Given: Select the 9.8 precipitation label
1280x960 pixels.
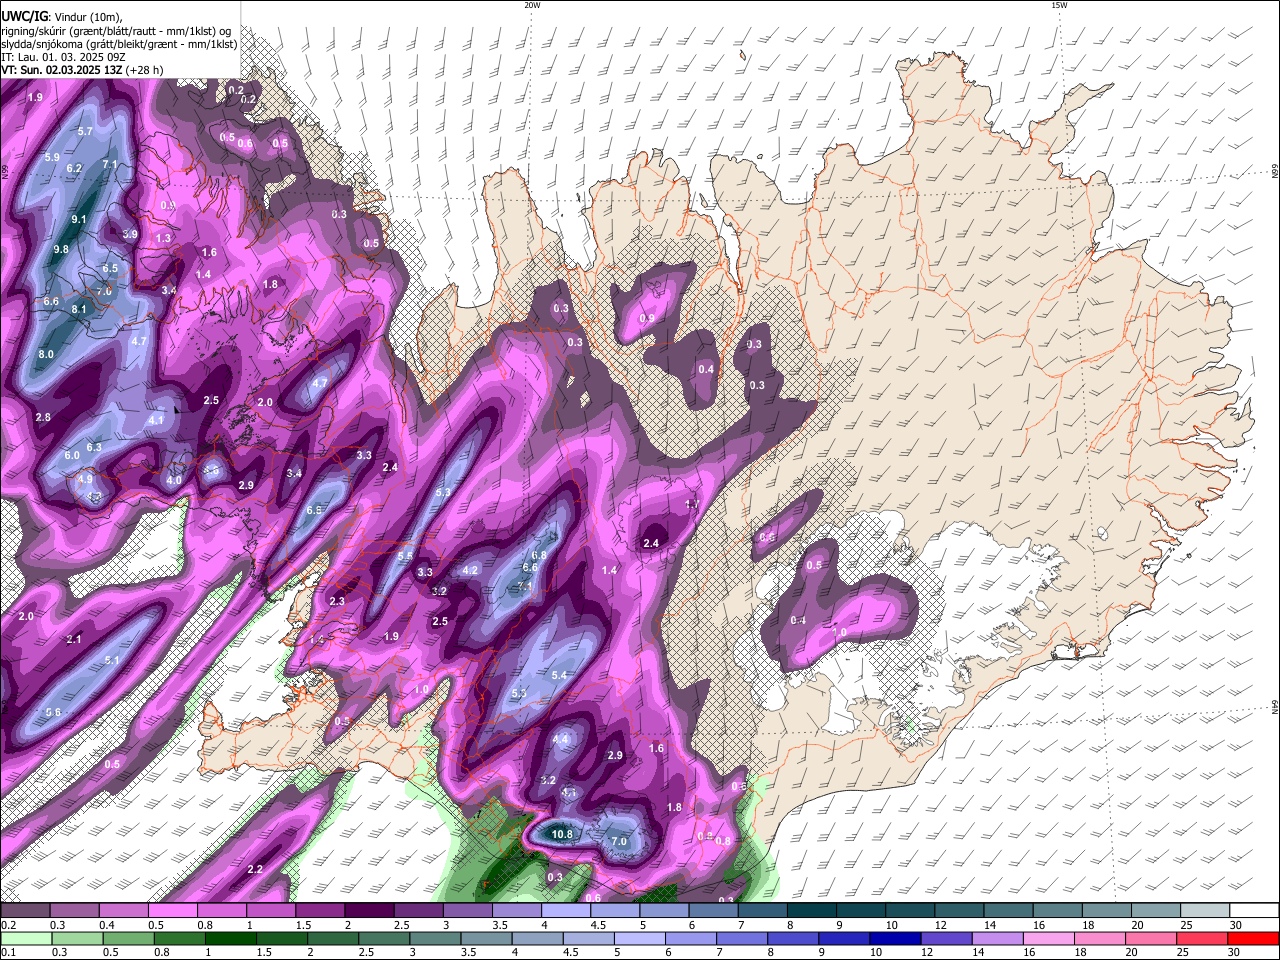Looking at the screenshot, I should tap(61, 249).
